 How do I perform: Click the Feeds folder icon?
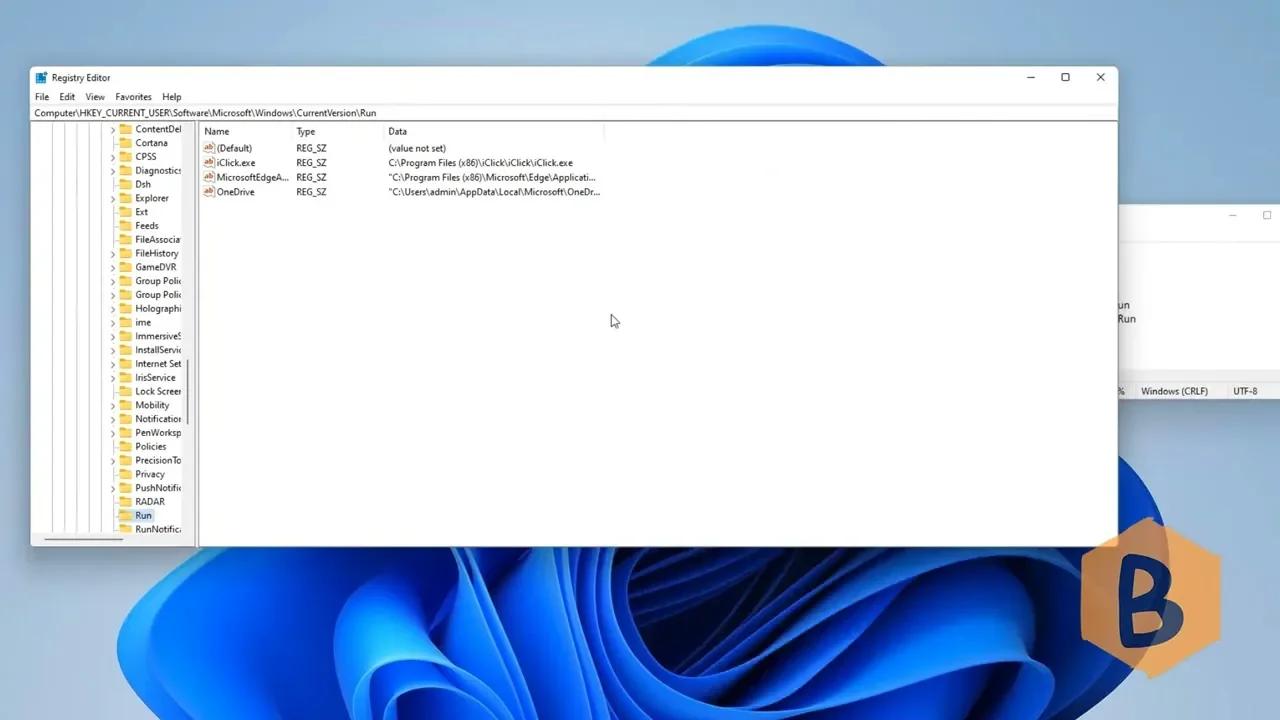[124, 225]
